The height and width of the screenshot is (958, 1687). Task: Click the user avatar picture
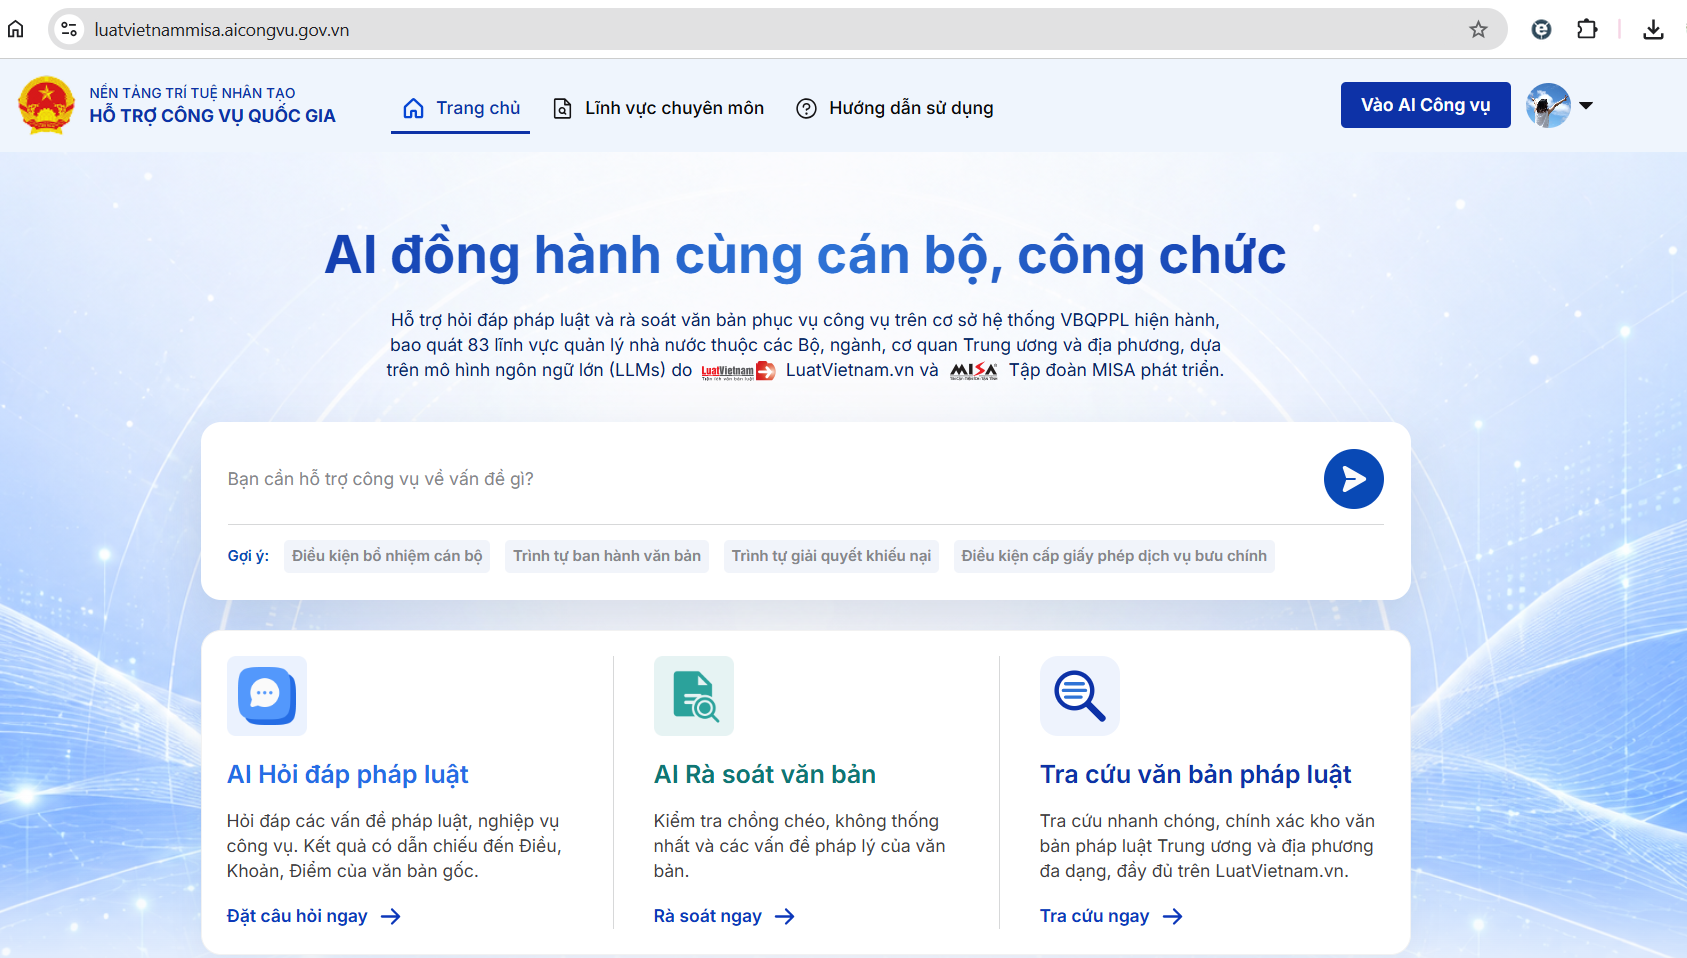[x=1548, y=105]
